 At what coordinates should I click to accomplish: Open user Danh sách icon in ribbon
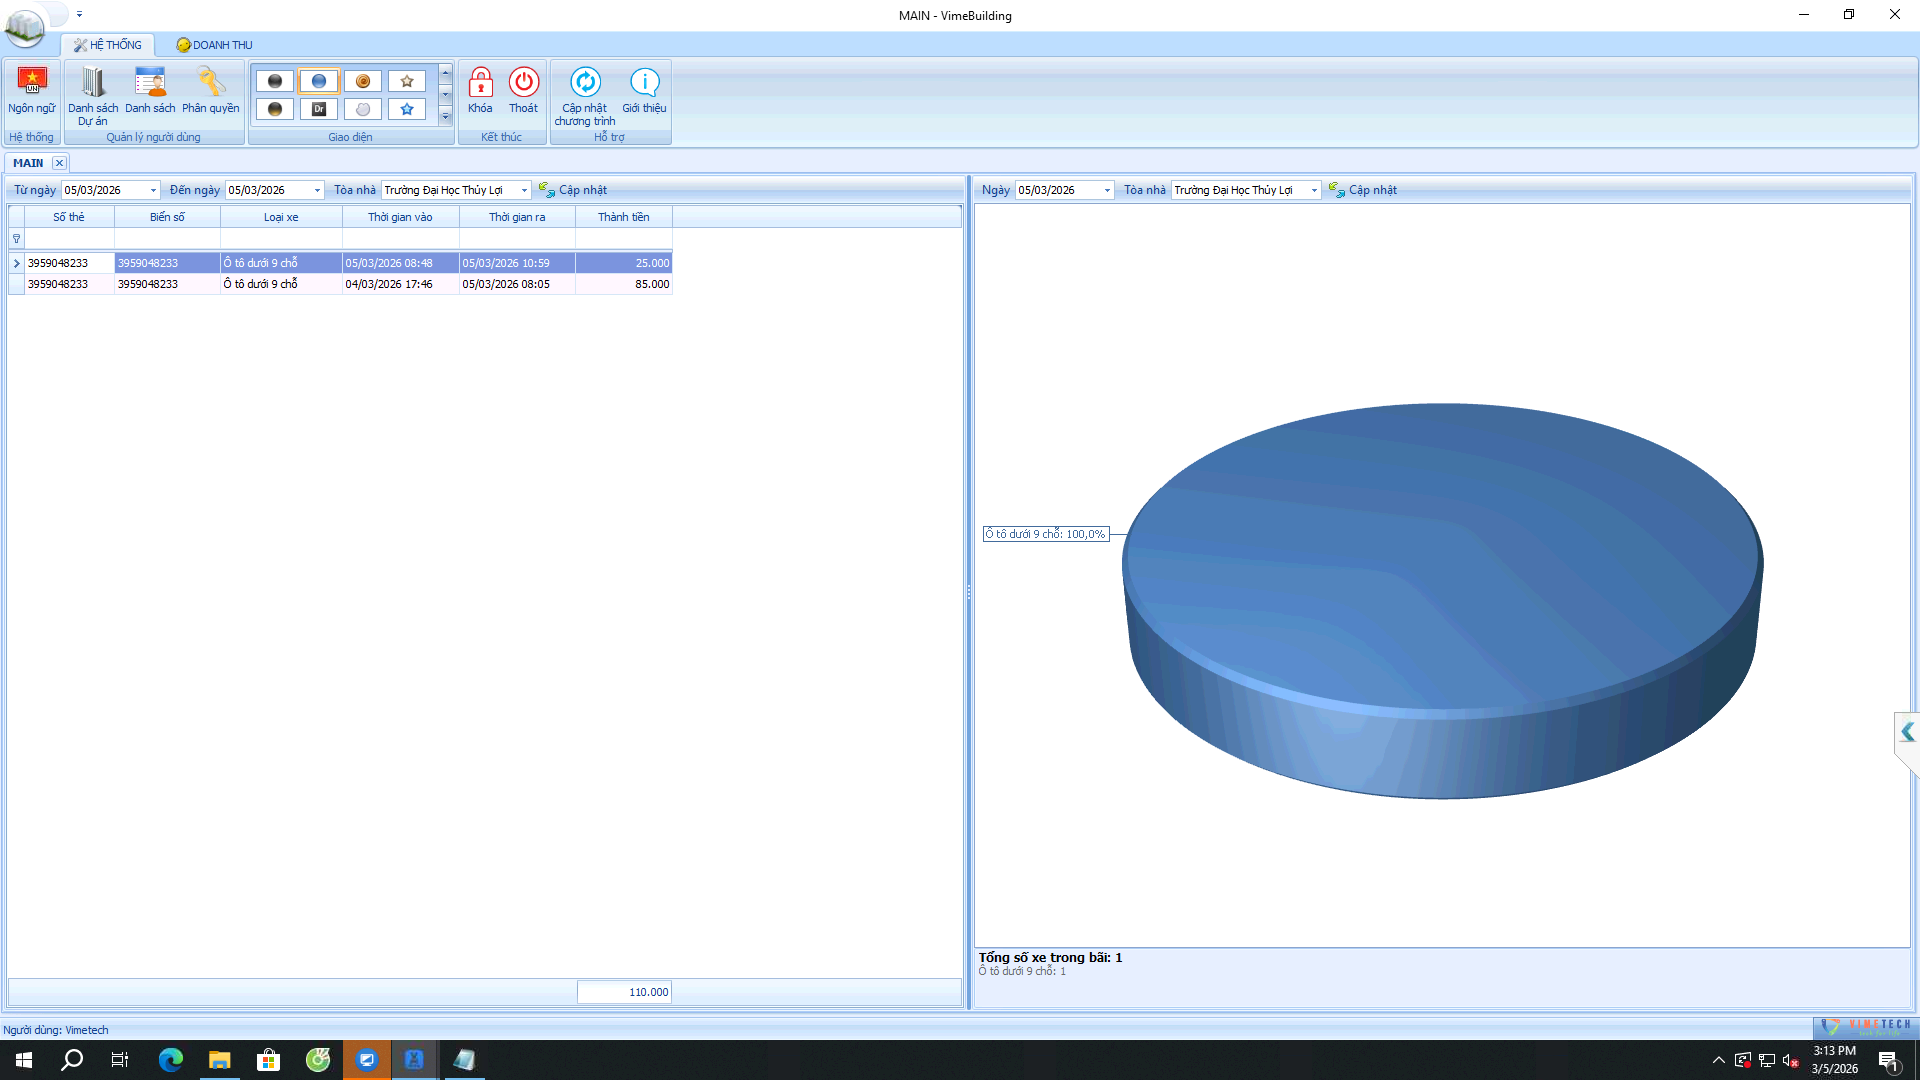click(x=150, y=82)
